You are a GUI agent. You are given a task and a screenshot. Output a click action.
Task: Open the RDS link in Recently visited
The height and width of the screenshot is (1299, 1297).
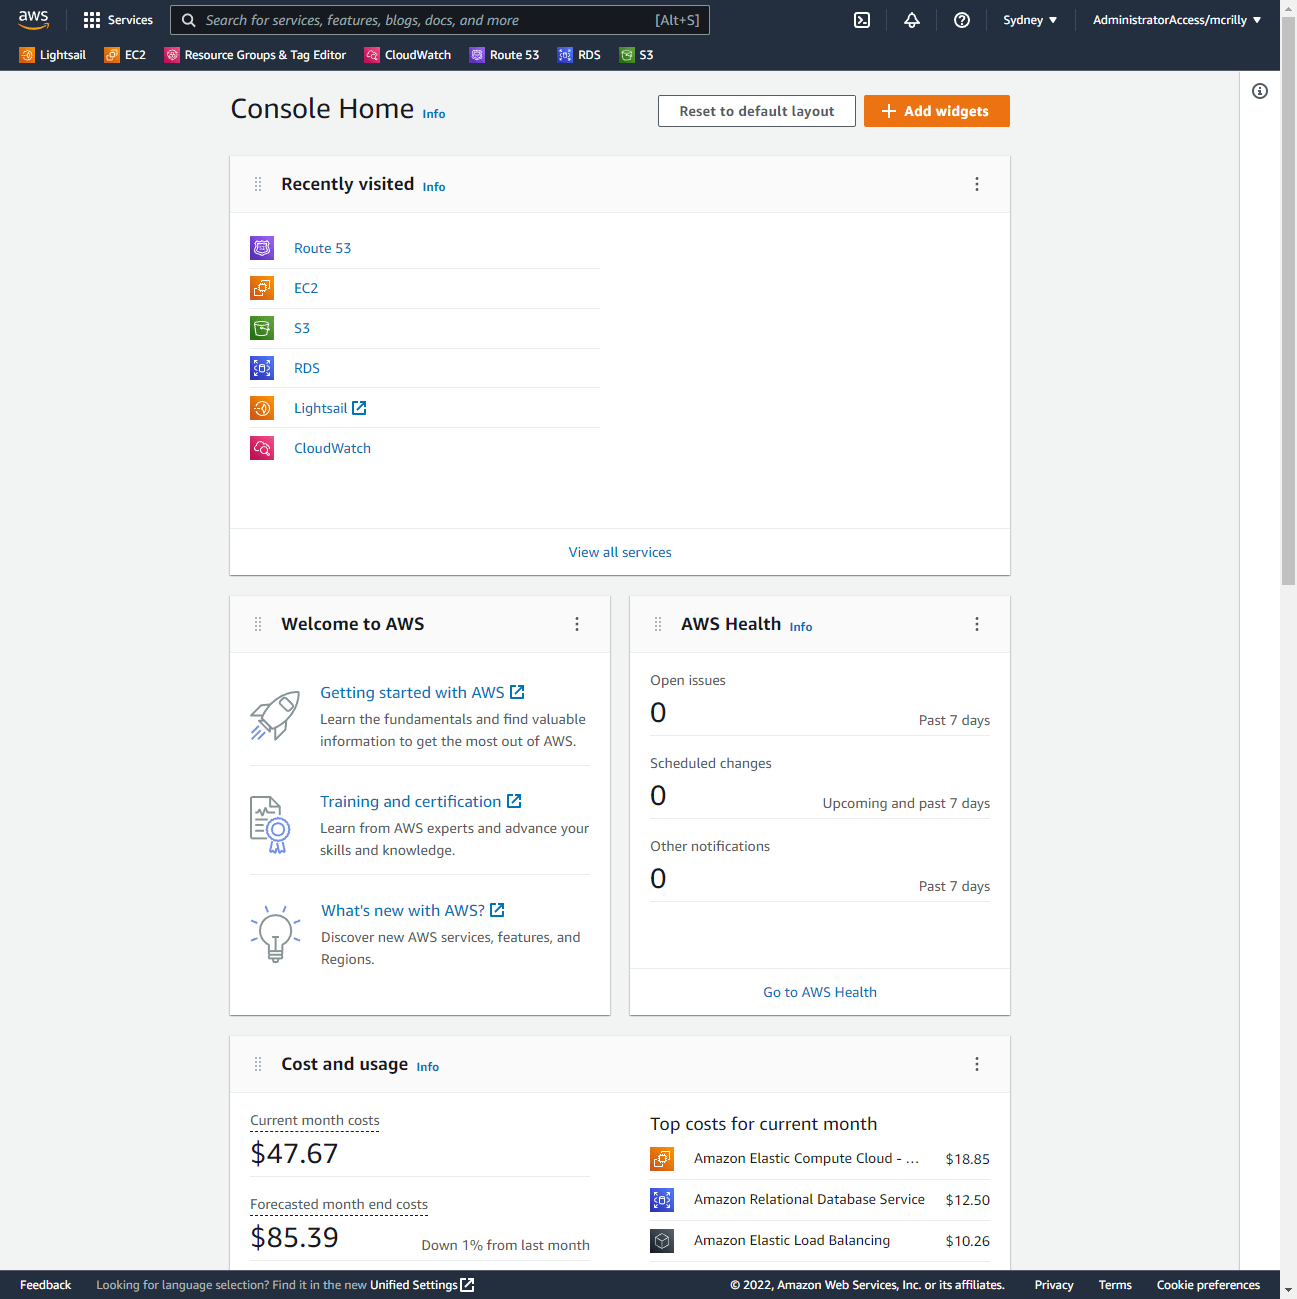pos(307,368)
